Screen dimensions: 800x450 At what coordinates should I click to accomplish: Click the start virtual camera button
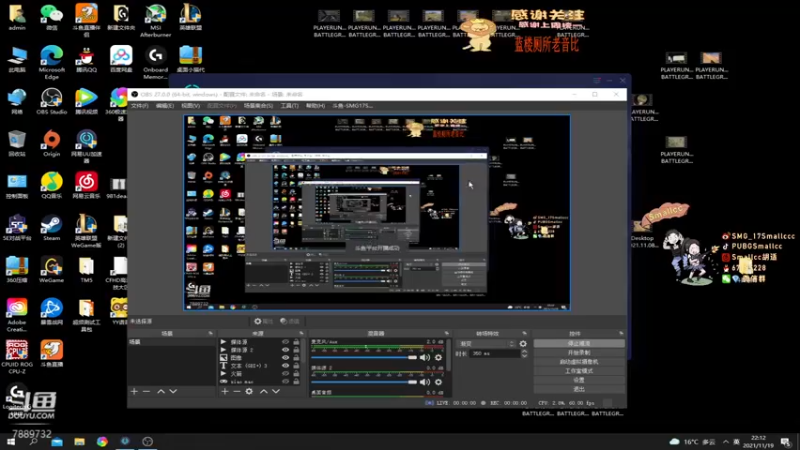579,362
